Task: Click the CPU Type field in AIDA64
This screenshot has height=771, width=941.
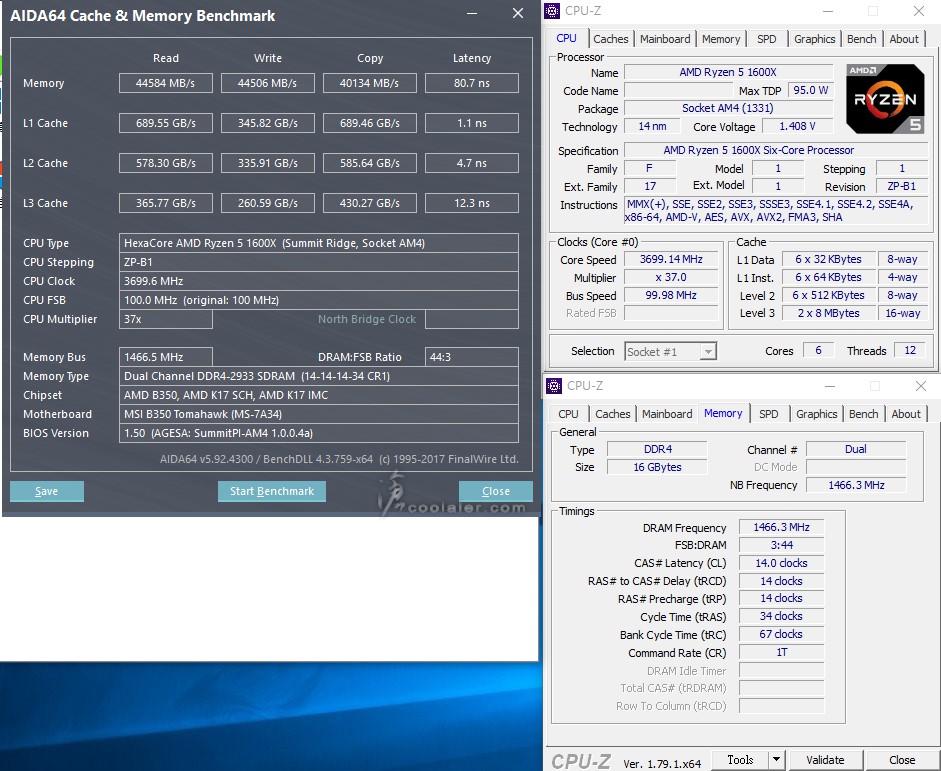Action: click(x=319, y=243)
